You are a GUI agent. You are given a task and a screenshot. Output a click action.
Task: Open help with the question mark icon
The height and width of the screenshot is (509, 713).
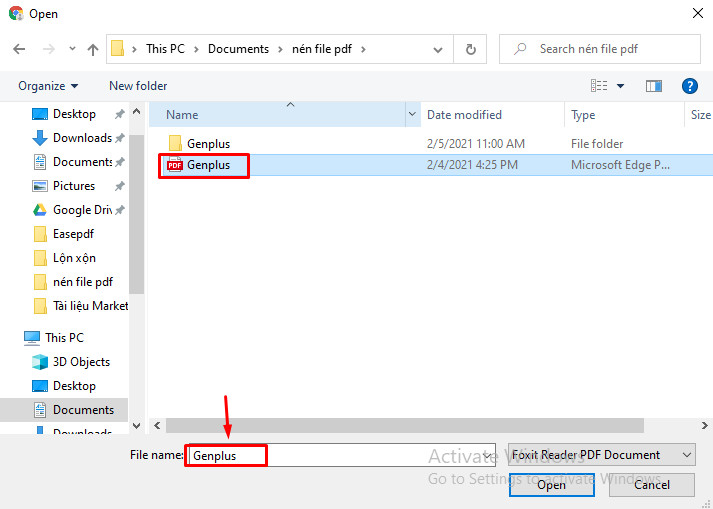click(x=689, y=86)
